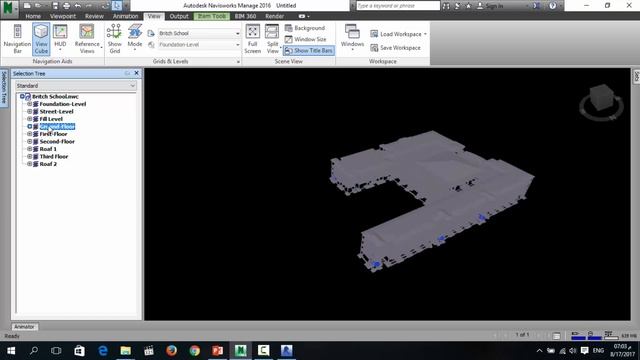The width and height of the screenshot is (640, 360).
Task: Open the Split View options
Action: [x=272, y=39]
